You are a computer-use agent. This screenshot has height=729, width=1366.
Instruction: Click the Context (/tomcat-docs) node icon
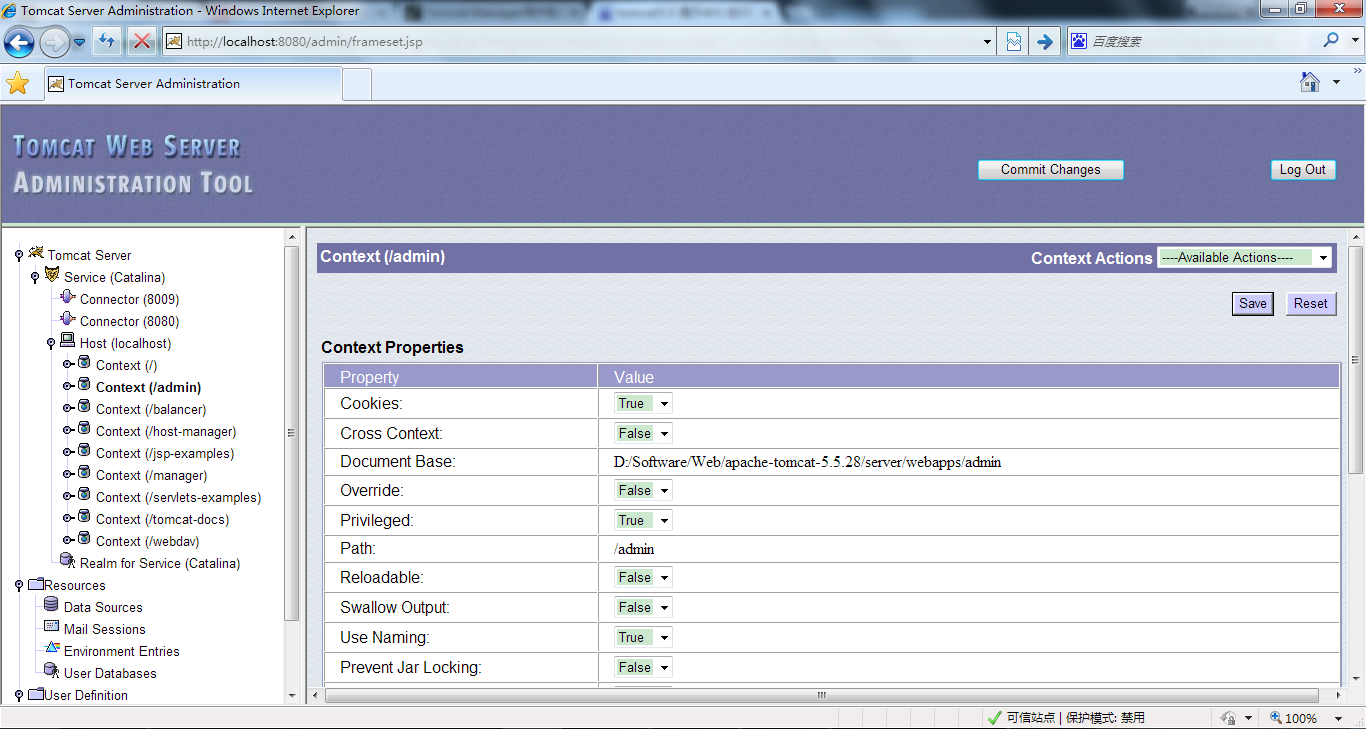84,517
